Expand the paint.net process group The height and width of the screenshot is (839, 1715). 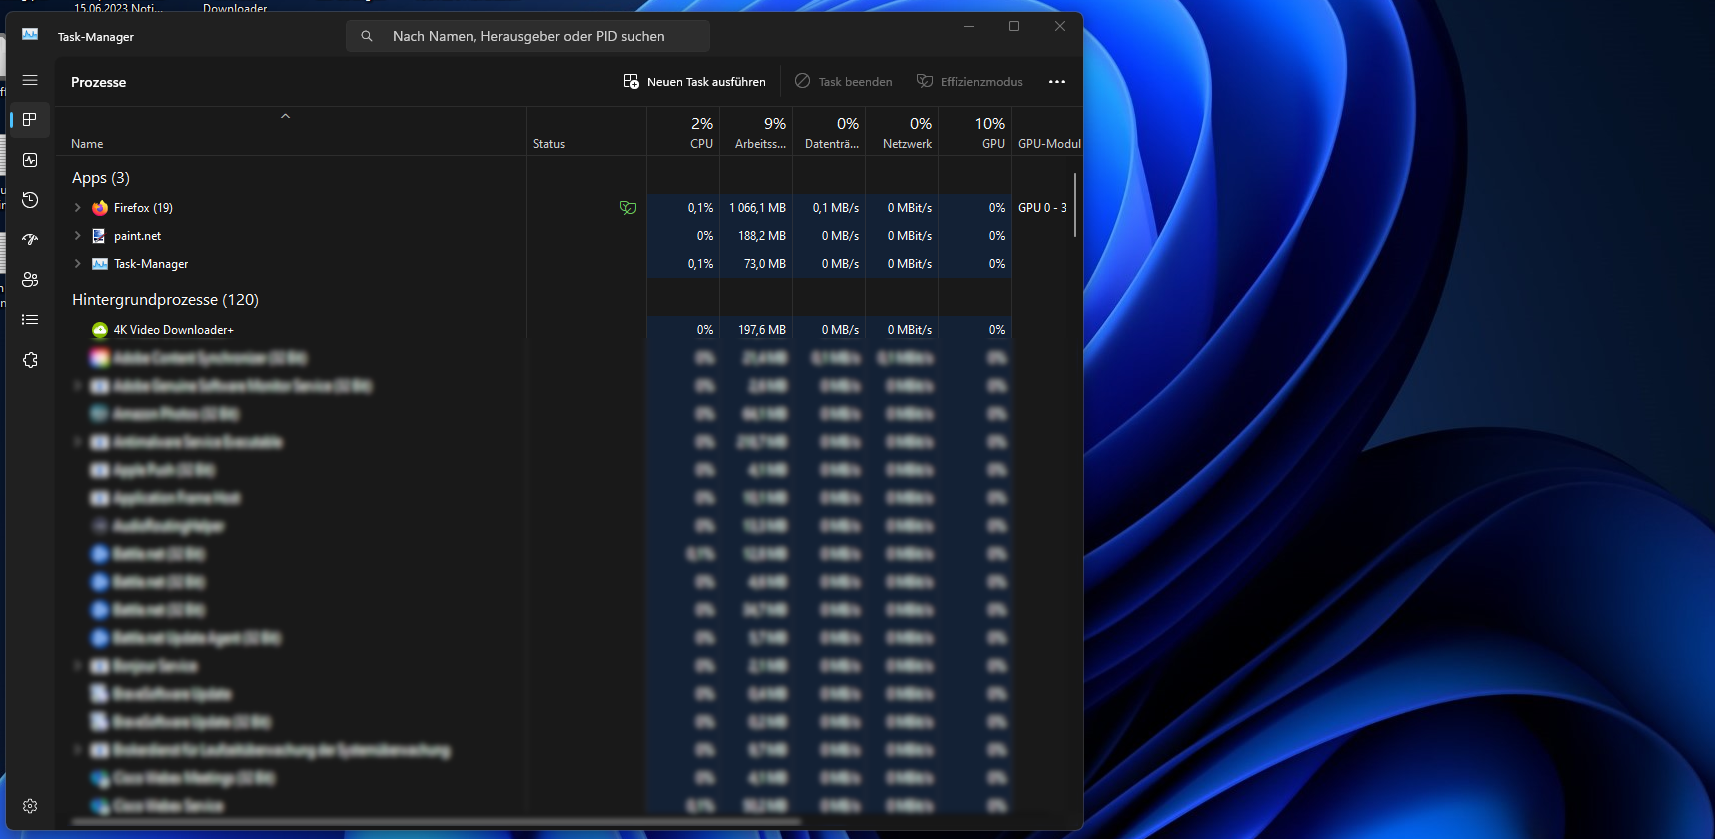pos(78,236)
